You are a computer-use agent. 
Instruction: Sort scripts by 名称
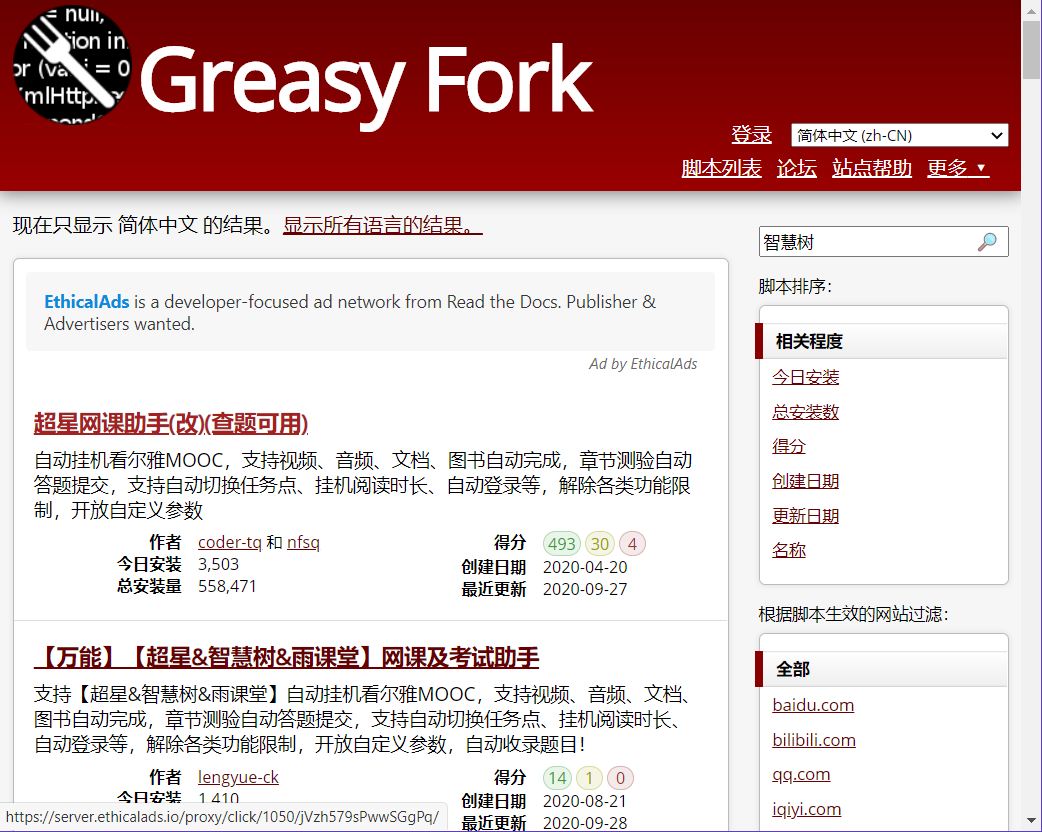tap(788, 550)
